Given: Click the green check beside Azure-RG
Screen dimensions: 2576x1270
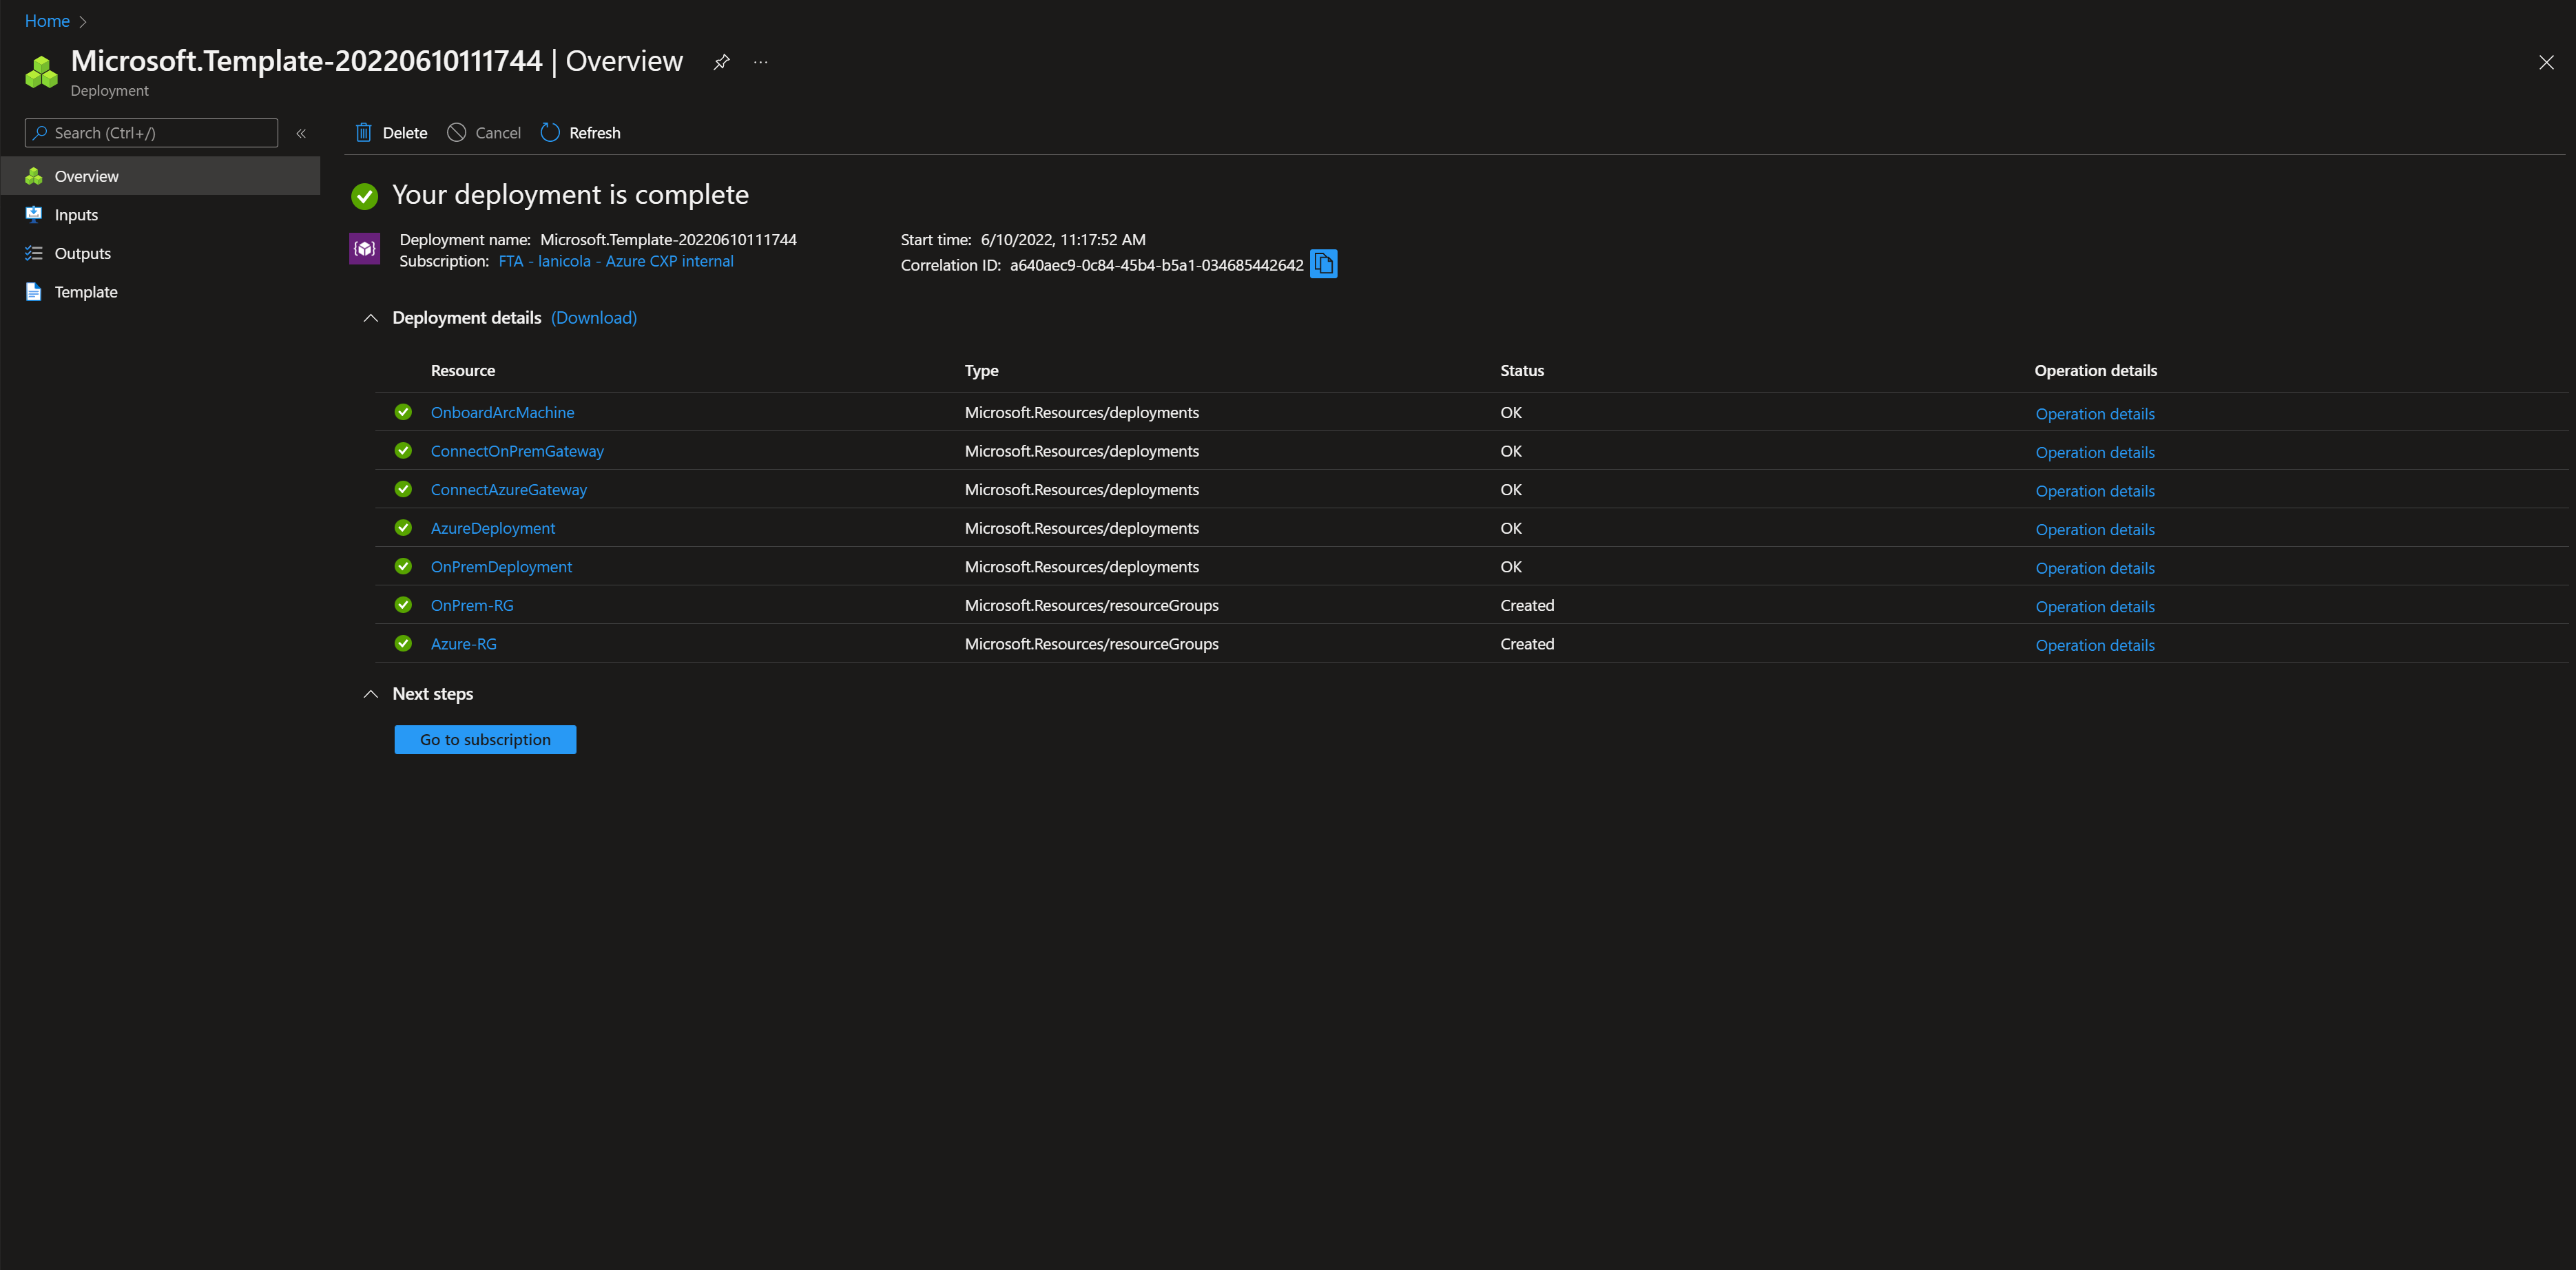Looking at the screenshot, I should [x=403, y=643].
